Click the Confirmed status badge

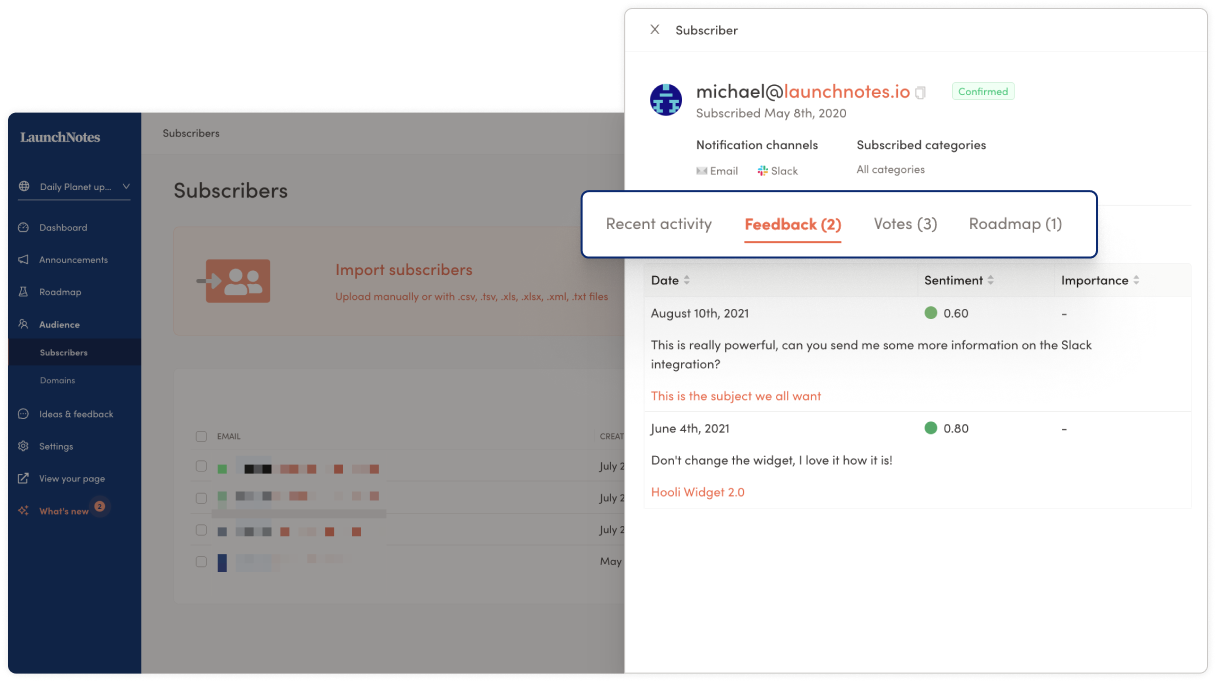click(983, 91)
